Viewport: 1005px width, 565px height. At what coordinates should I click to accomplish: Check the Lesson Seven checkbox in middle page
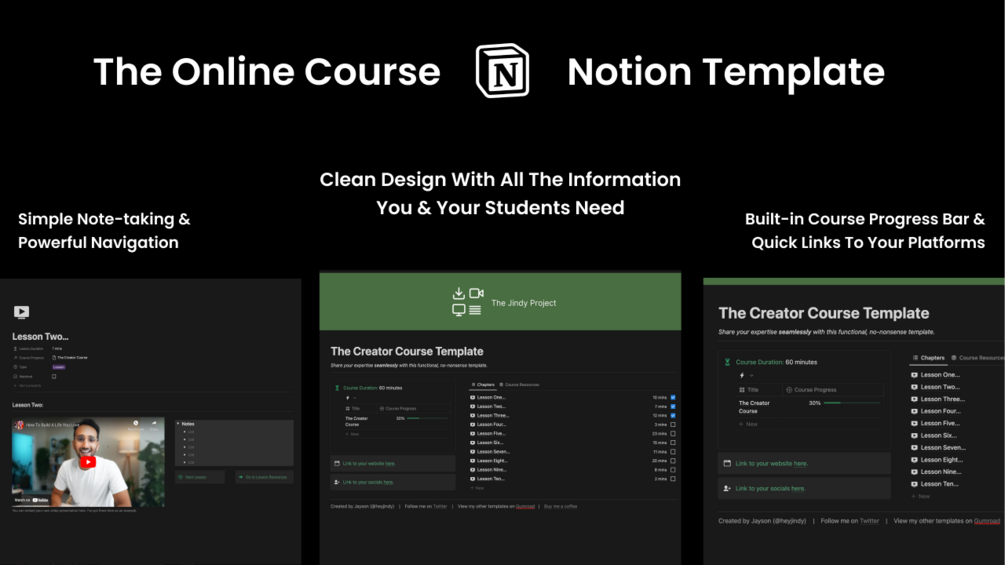pyautogui.click(x=673, y=452)
